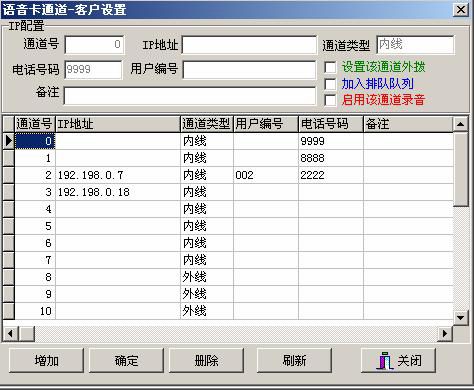Enable 设置该通道外拨 checkbox
474x390 pixels.
(330, 67)
